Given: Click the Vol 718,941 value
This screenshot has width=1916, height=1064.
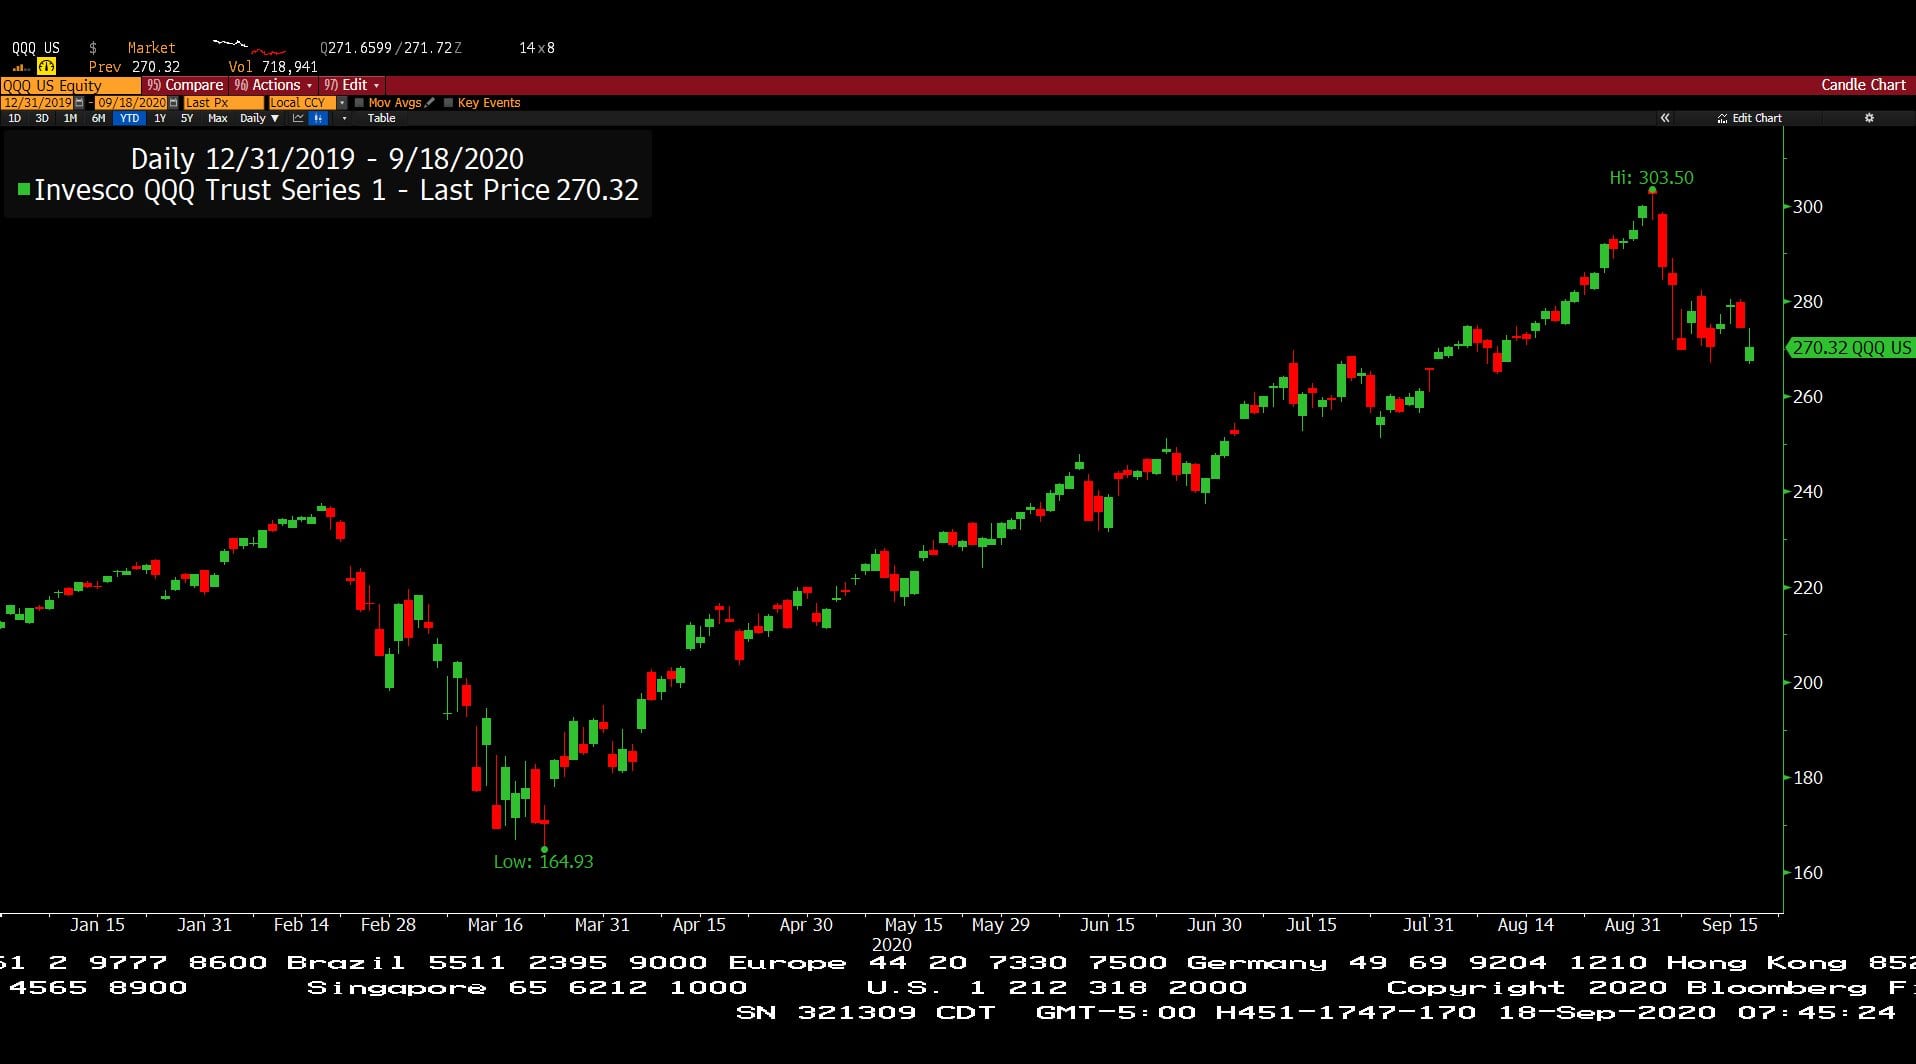Looking at the screenshot, I should (x=273, y=67).
